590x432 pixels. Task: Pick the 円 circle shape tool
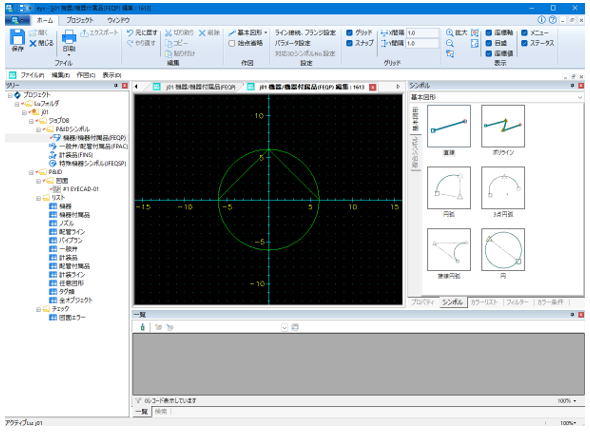tap(503, 249)
